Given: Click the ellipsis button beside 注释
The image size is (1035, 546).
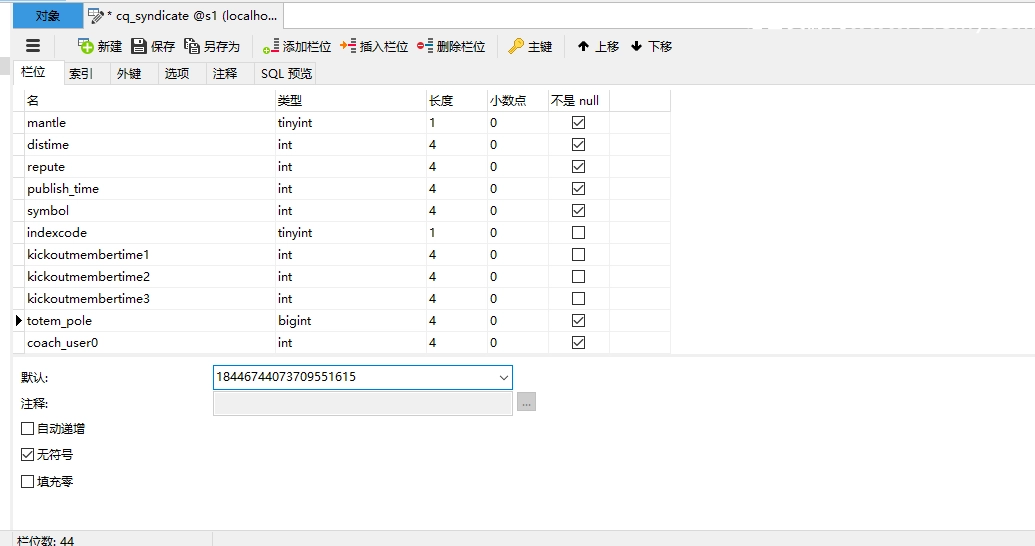Looking at the screenshot, I should 526,402.
